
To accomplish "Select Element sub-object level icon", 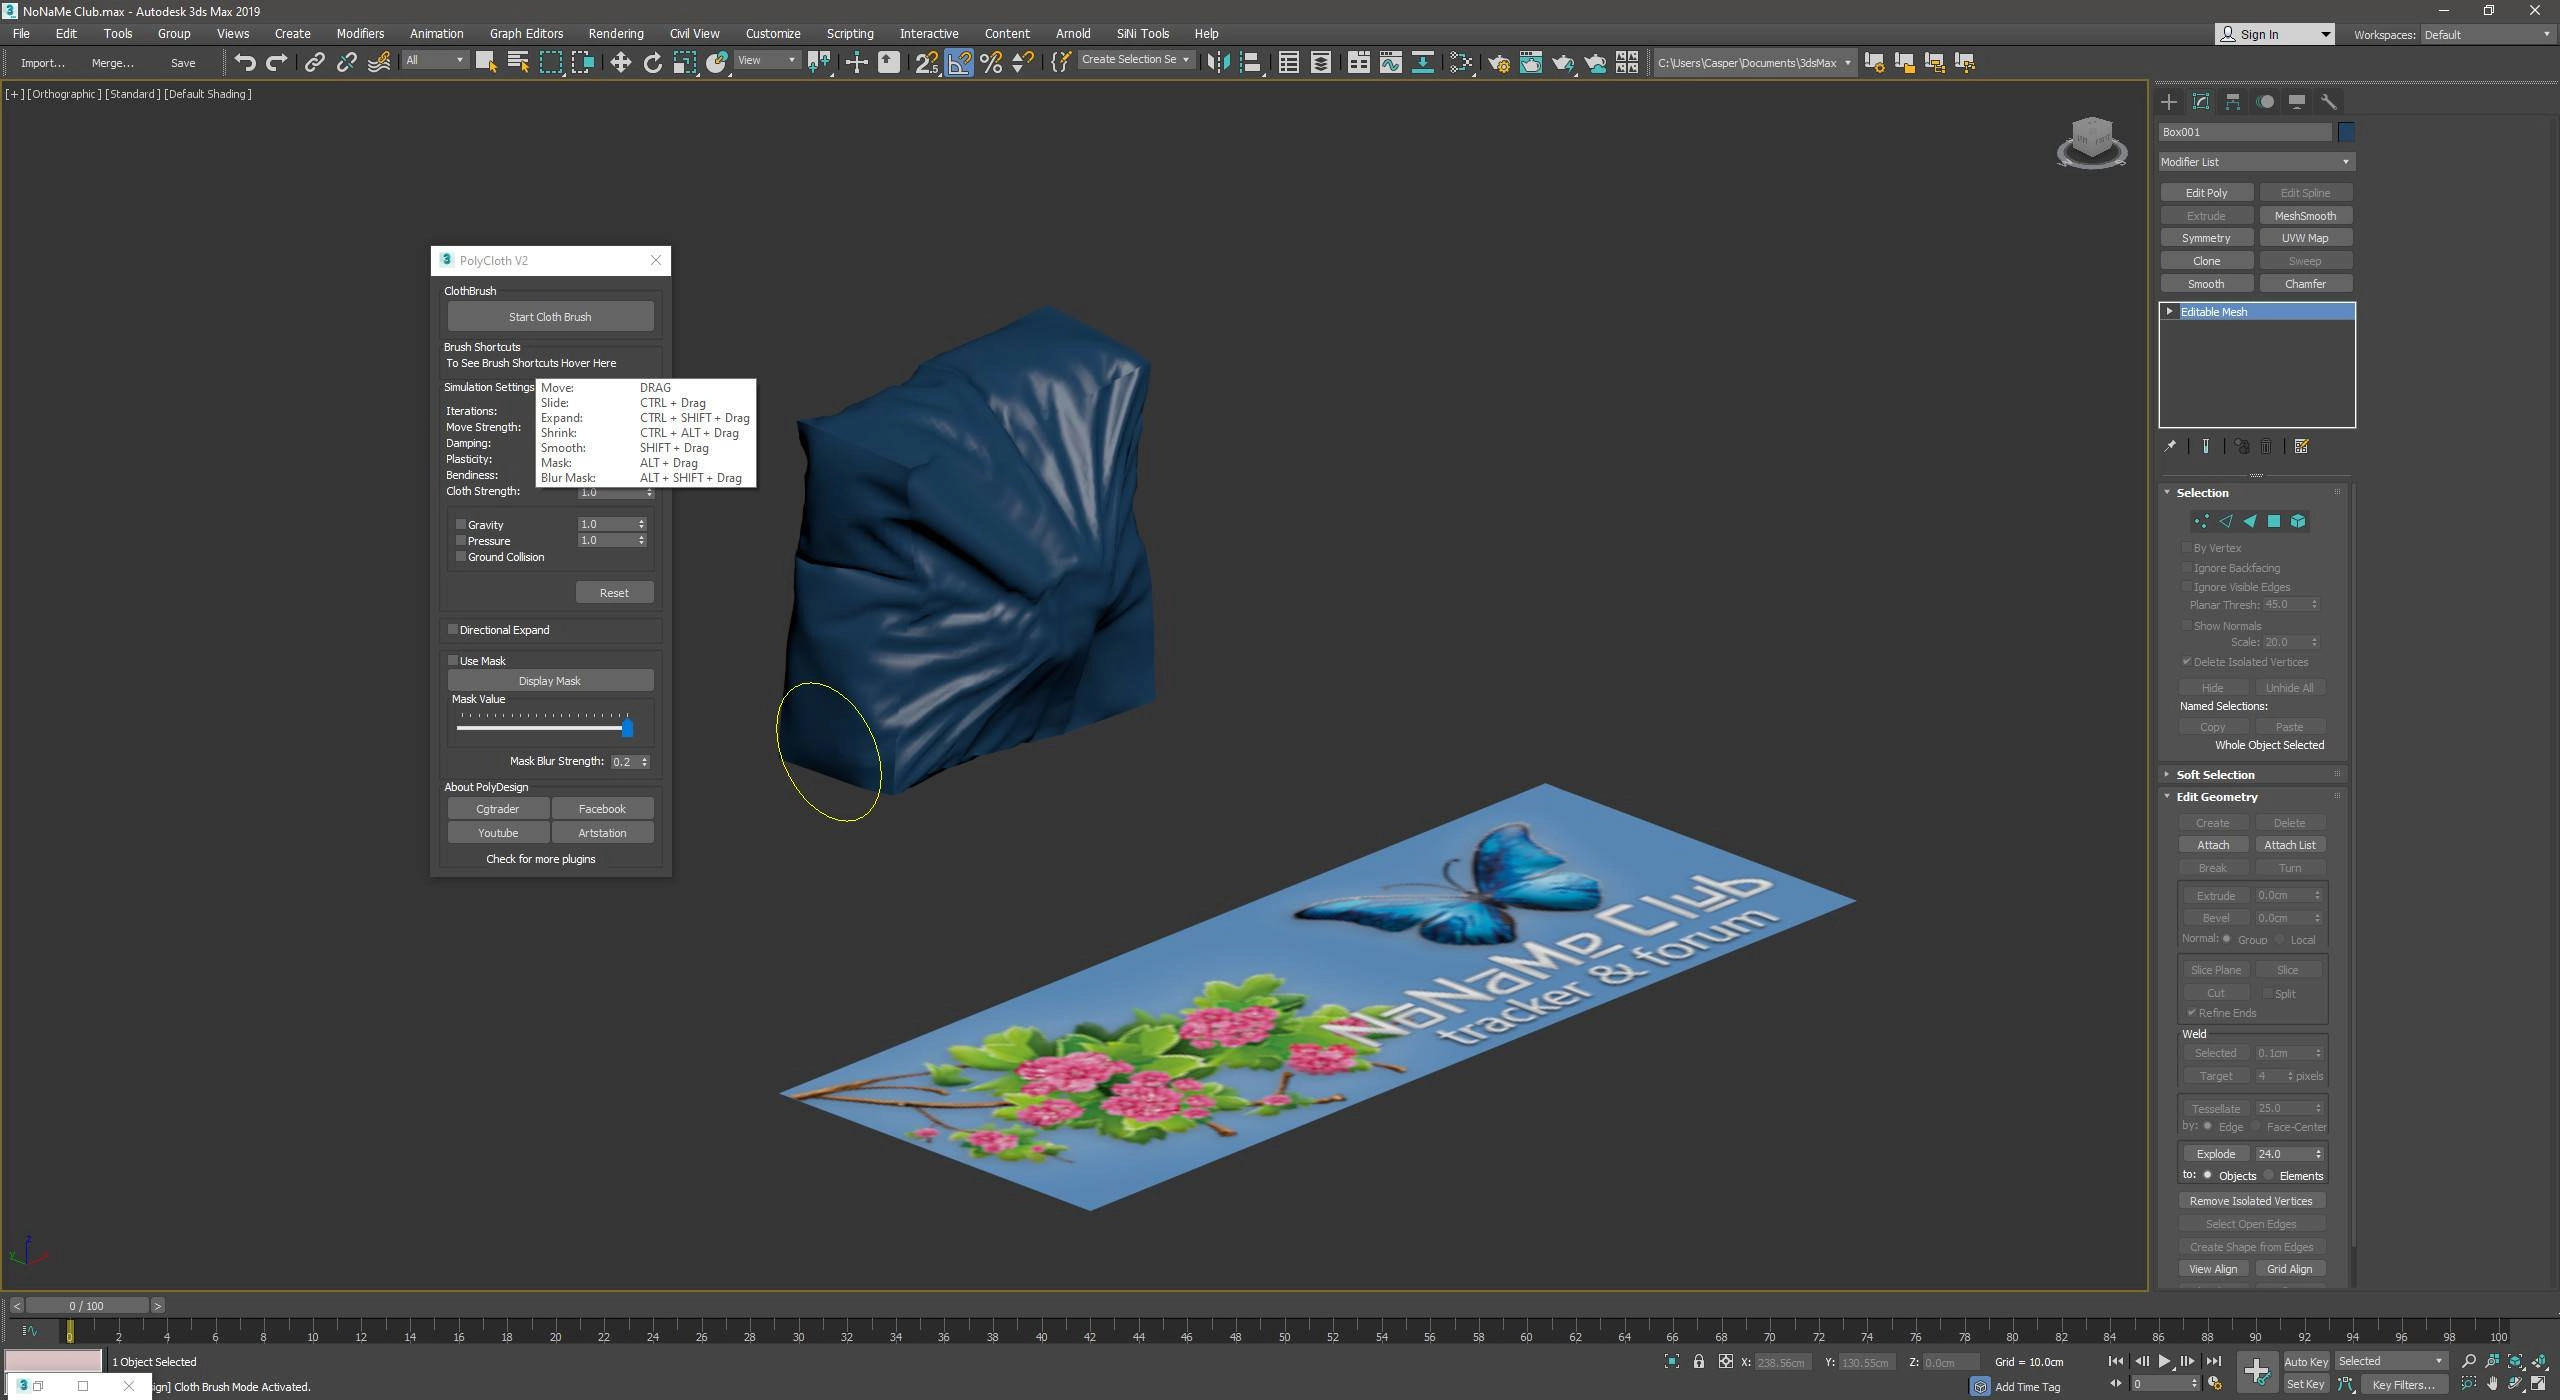I will pos(2297,521).
